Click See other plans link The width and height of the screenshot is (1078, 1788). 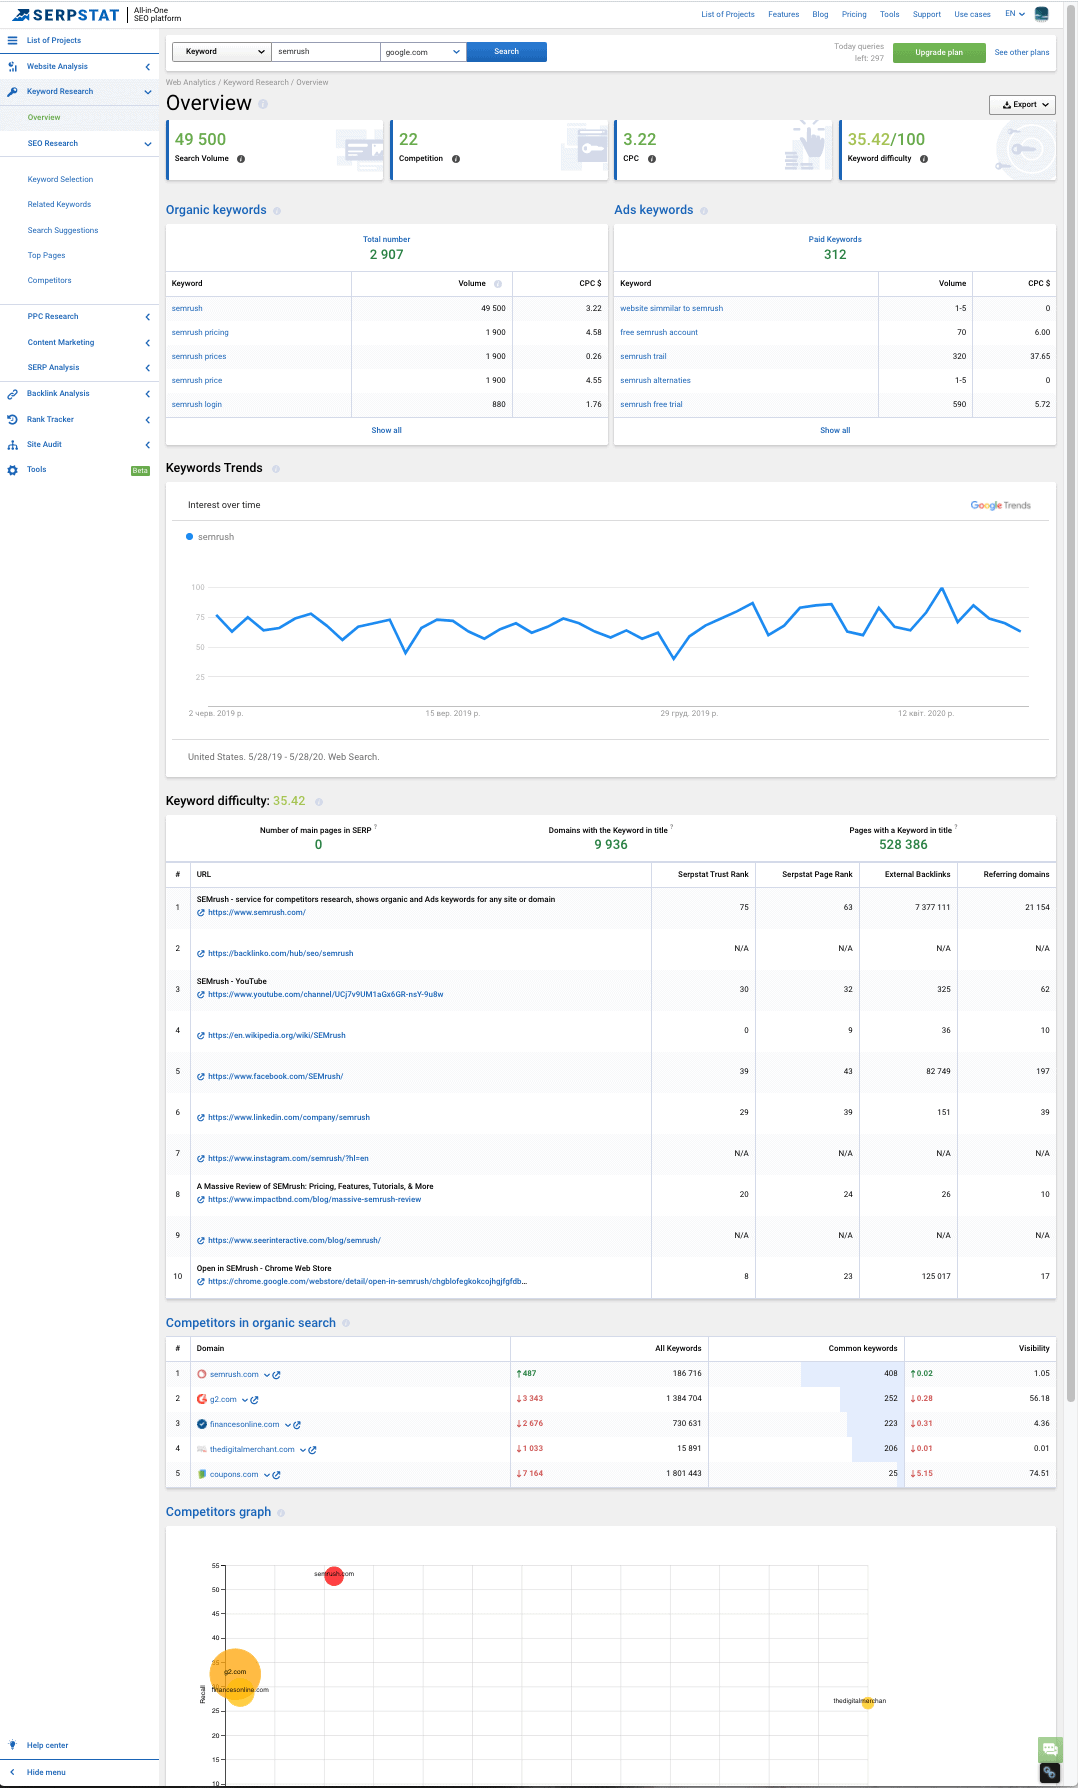pos(1022,53)
